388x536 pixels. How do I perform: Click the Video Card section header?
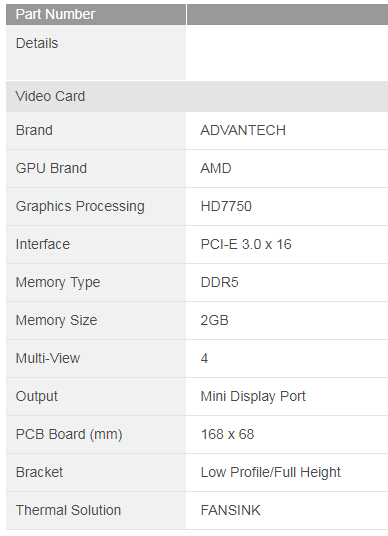click(x=197, y=96)
